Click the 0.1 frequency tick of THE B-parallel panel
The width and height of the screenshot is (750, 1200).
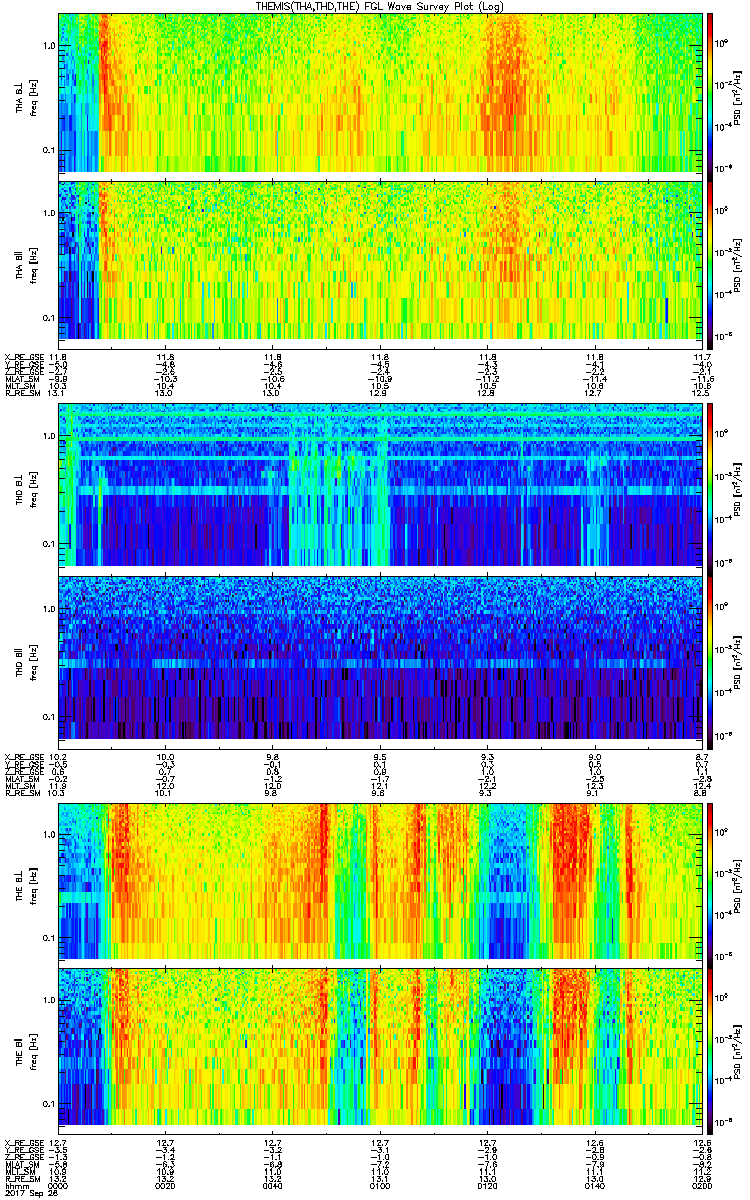(x=47, y=1103)
